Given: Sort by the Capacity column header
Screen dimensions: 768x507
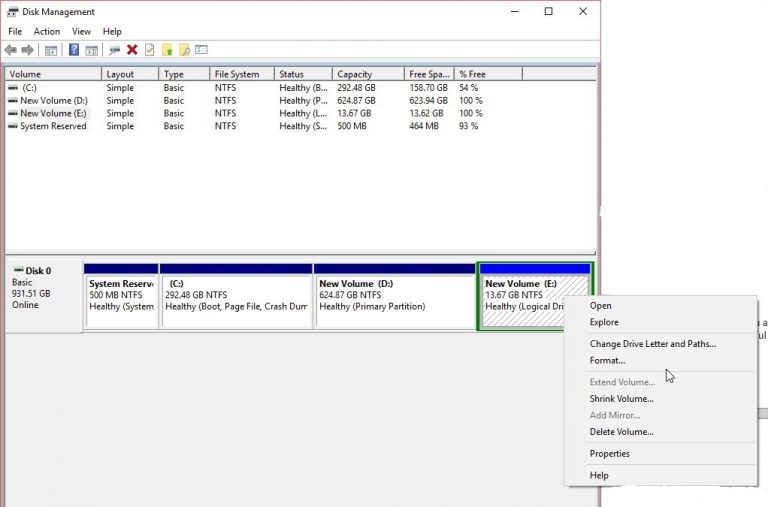Looking at the screenshot, I should pos(355,74).
